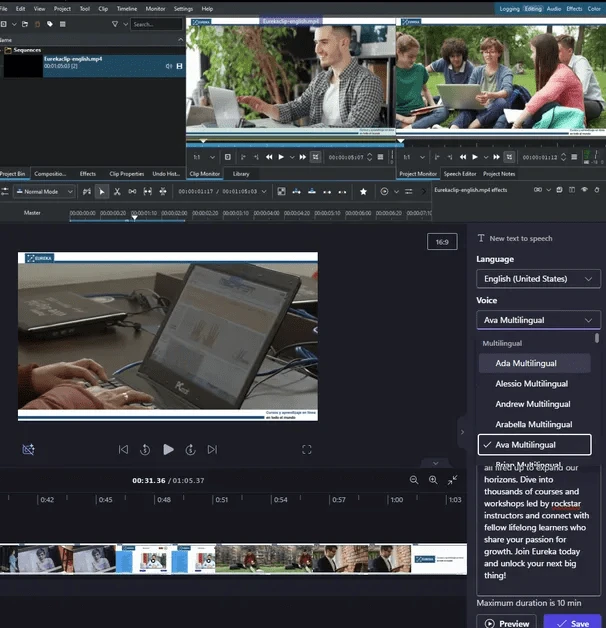This screenshot has height=628, width=606.
Task: Click the tag icon in Project Bin toolbar
Action: (50, 24)
